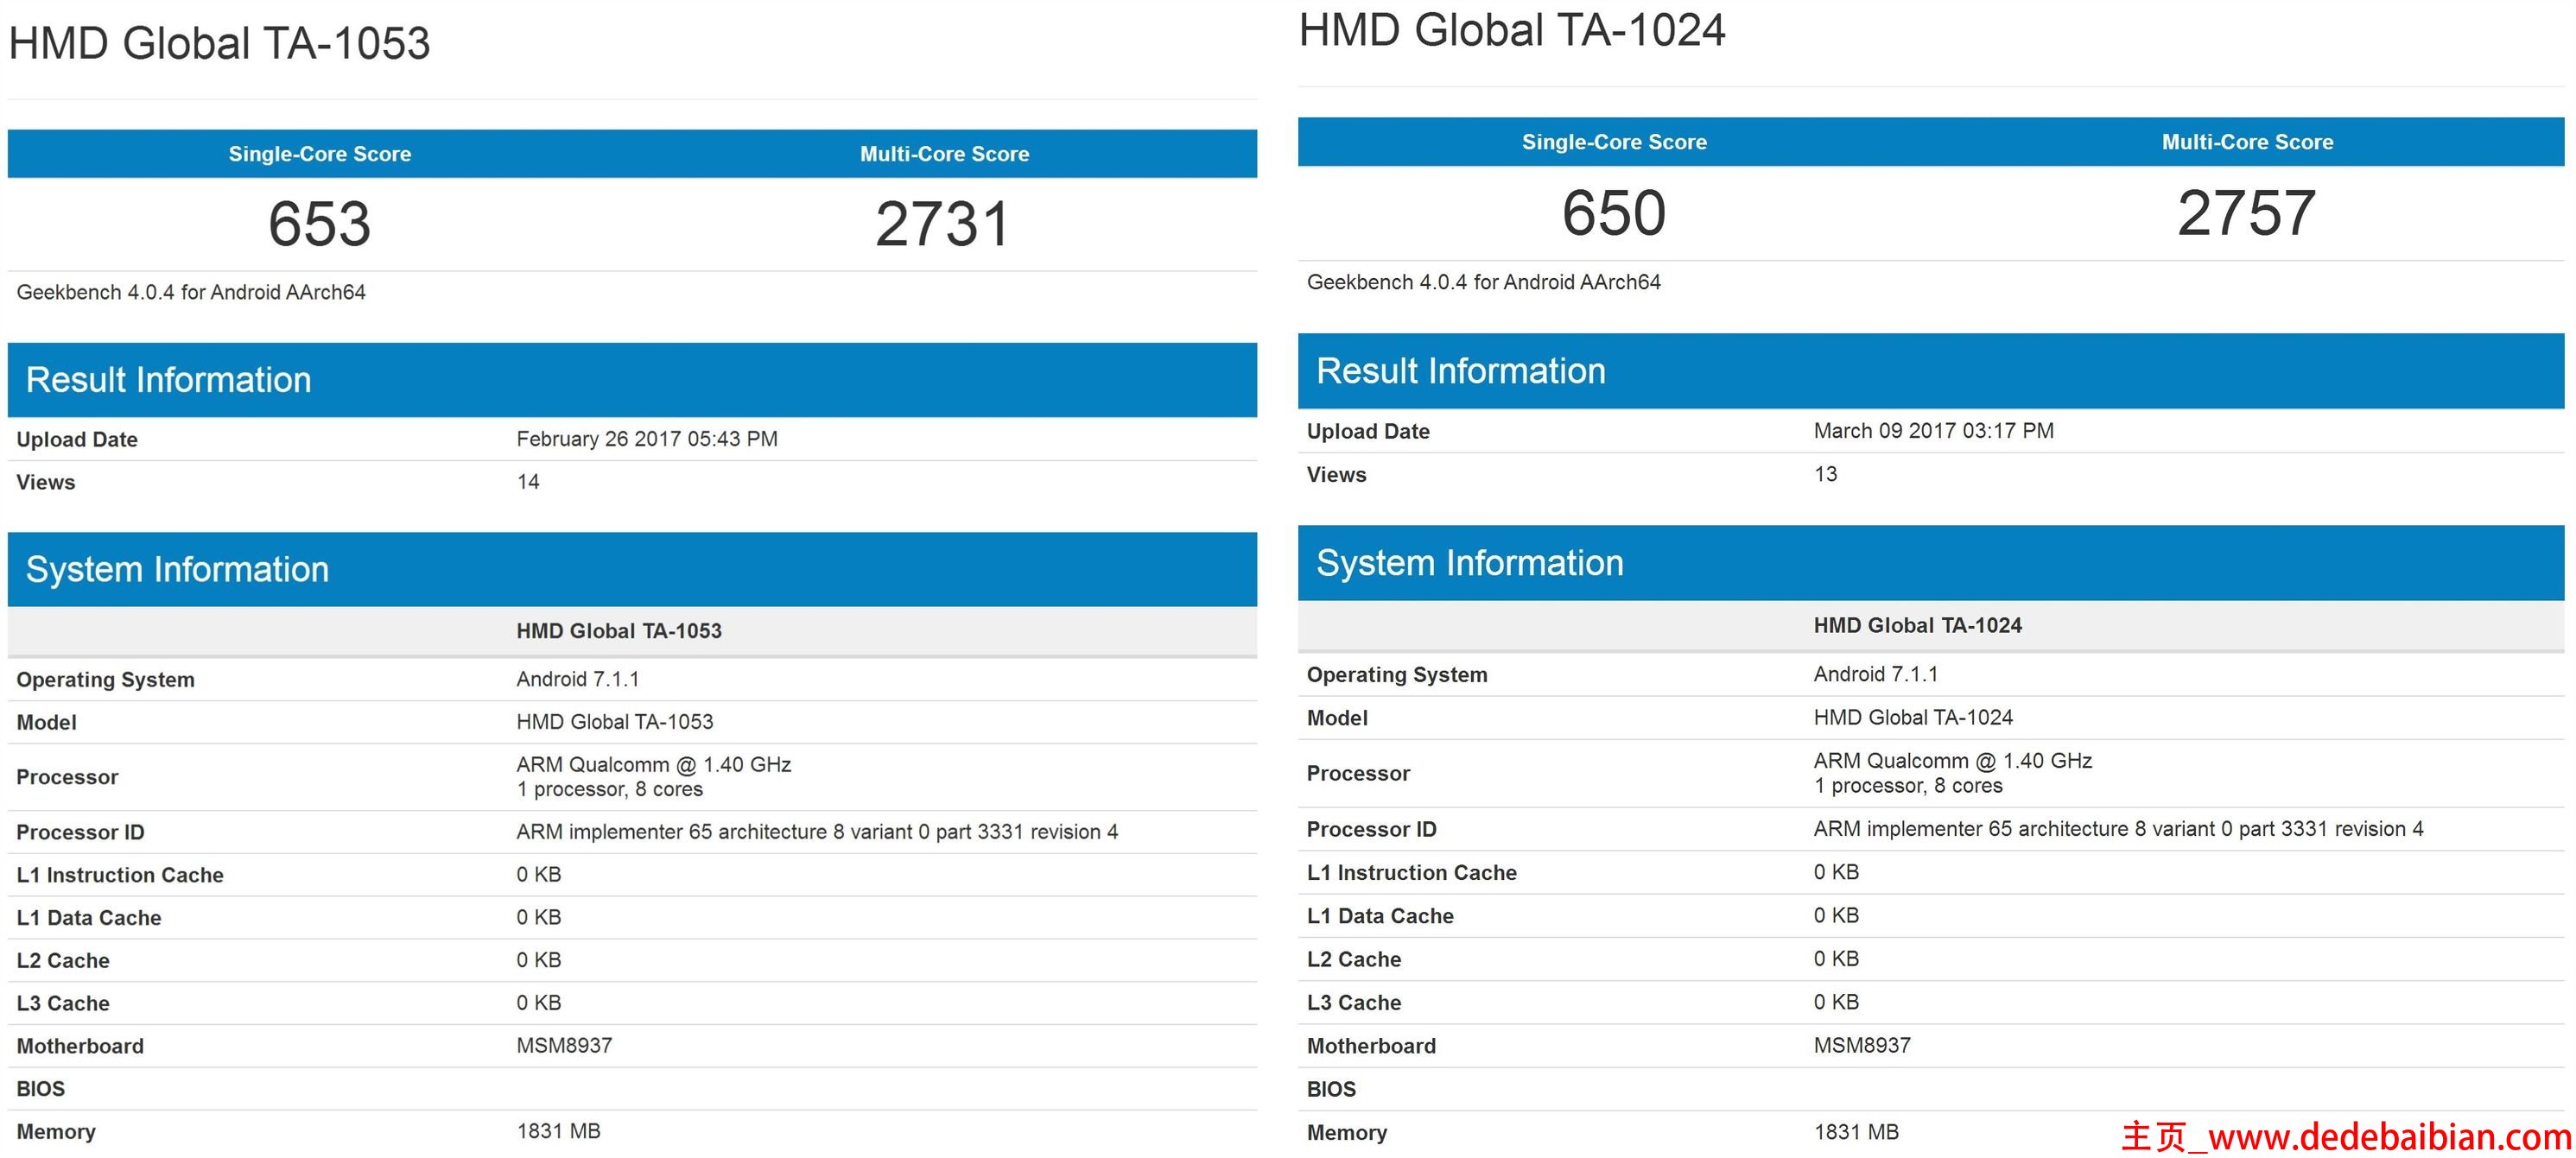Select multi-core score 2731
The image size is (2576, 1158).
point(943,223)
